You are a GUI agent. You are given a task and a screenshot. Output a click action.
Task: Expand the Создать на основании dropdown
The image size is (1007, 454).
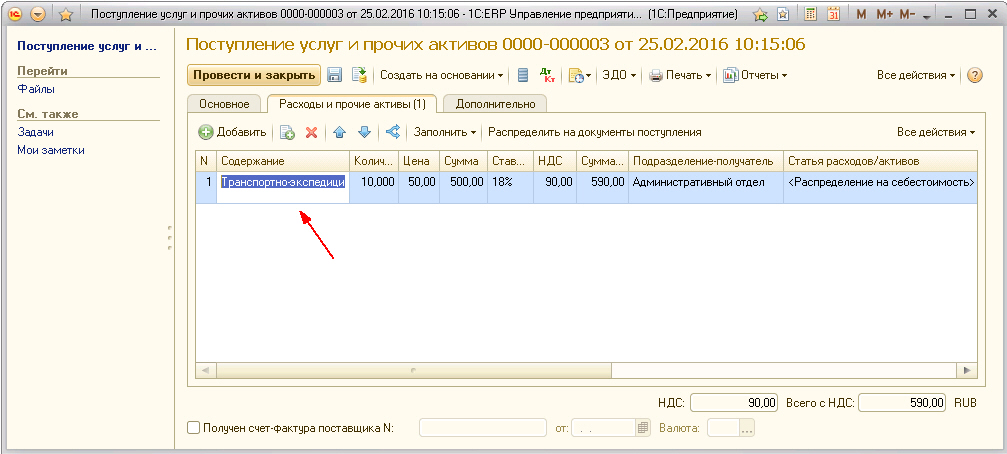(x=441, y=75)
